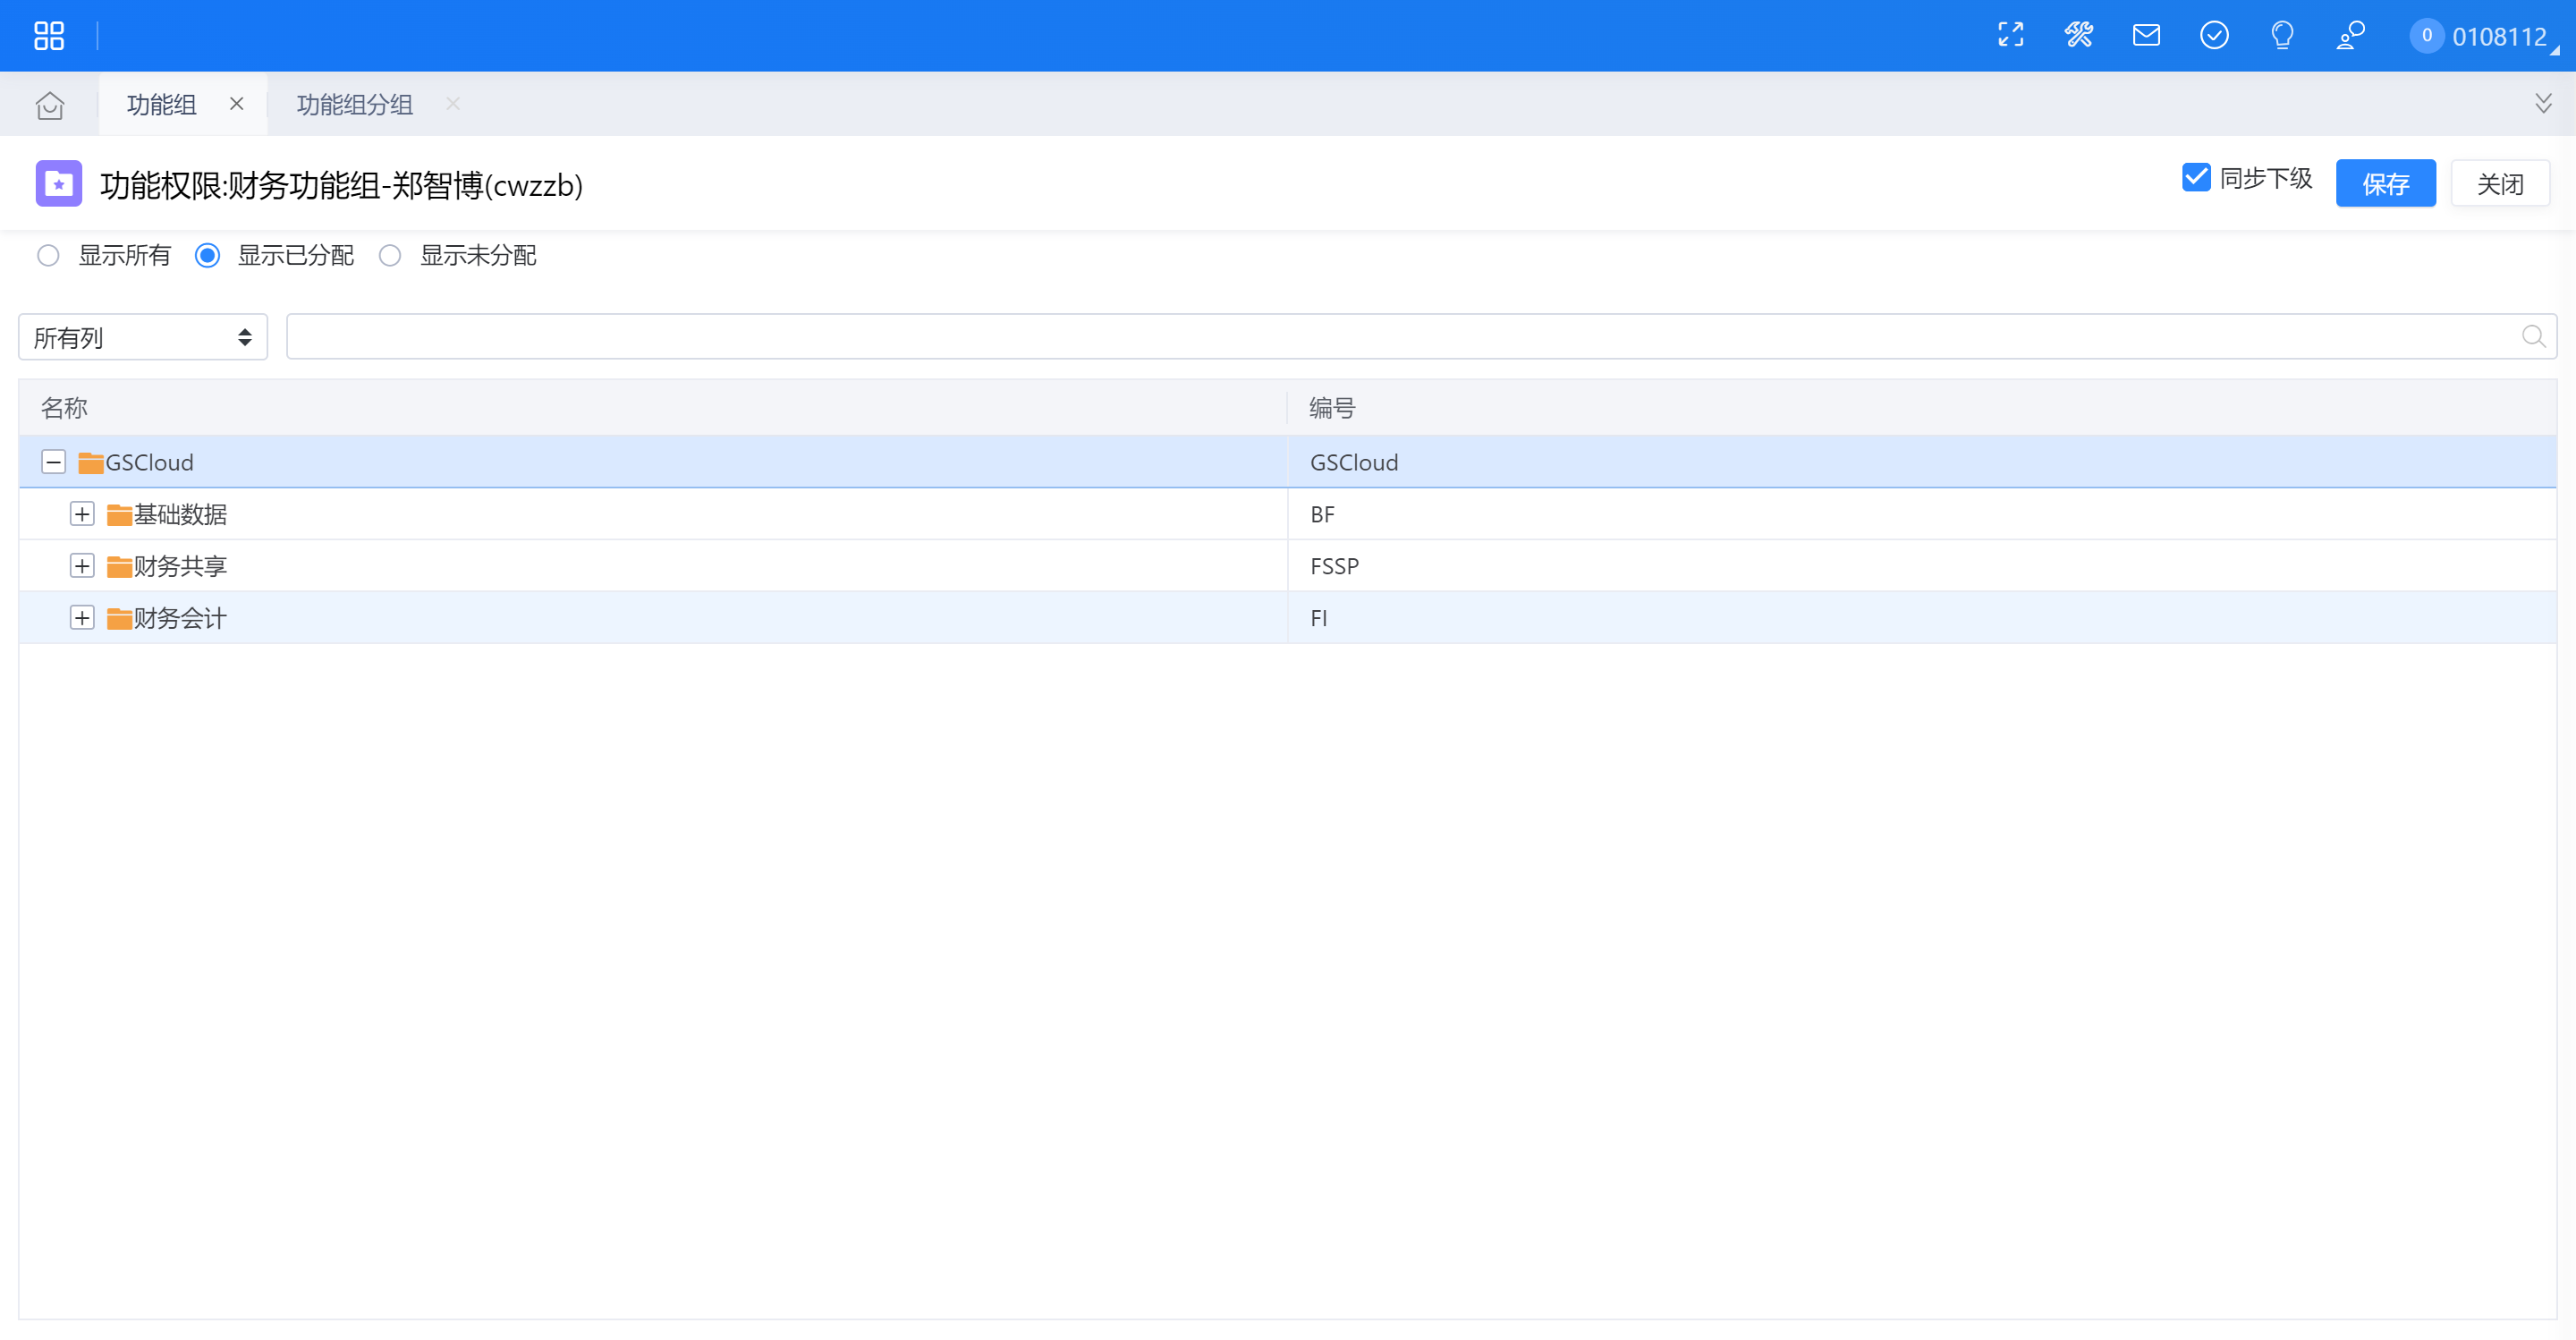Click the 保存 button

[2385, 184]
